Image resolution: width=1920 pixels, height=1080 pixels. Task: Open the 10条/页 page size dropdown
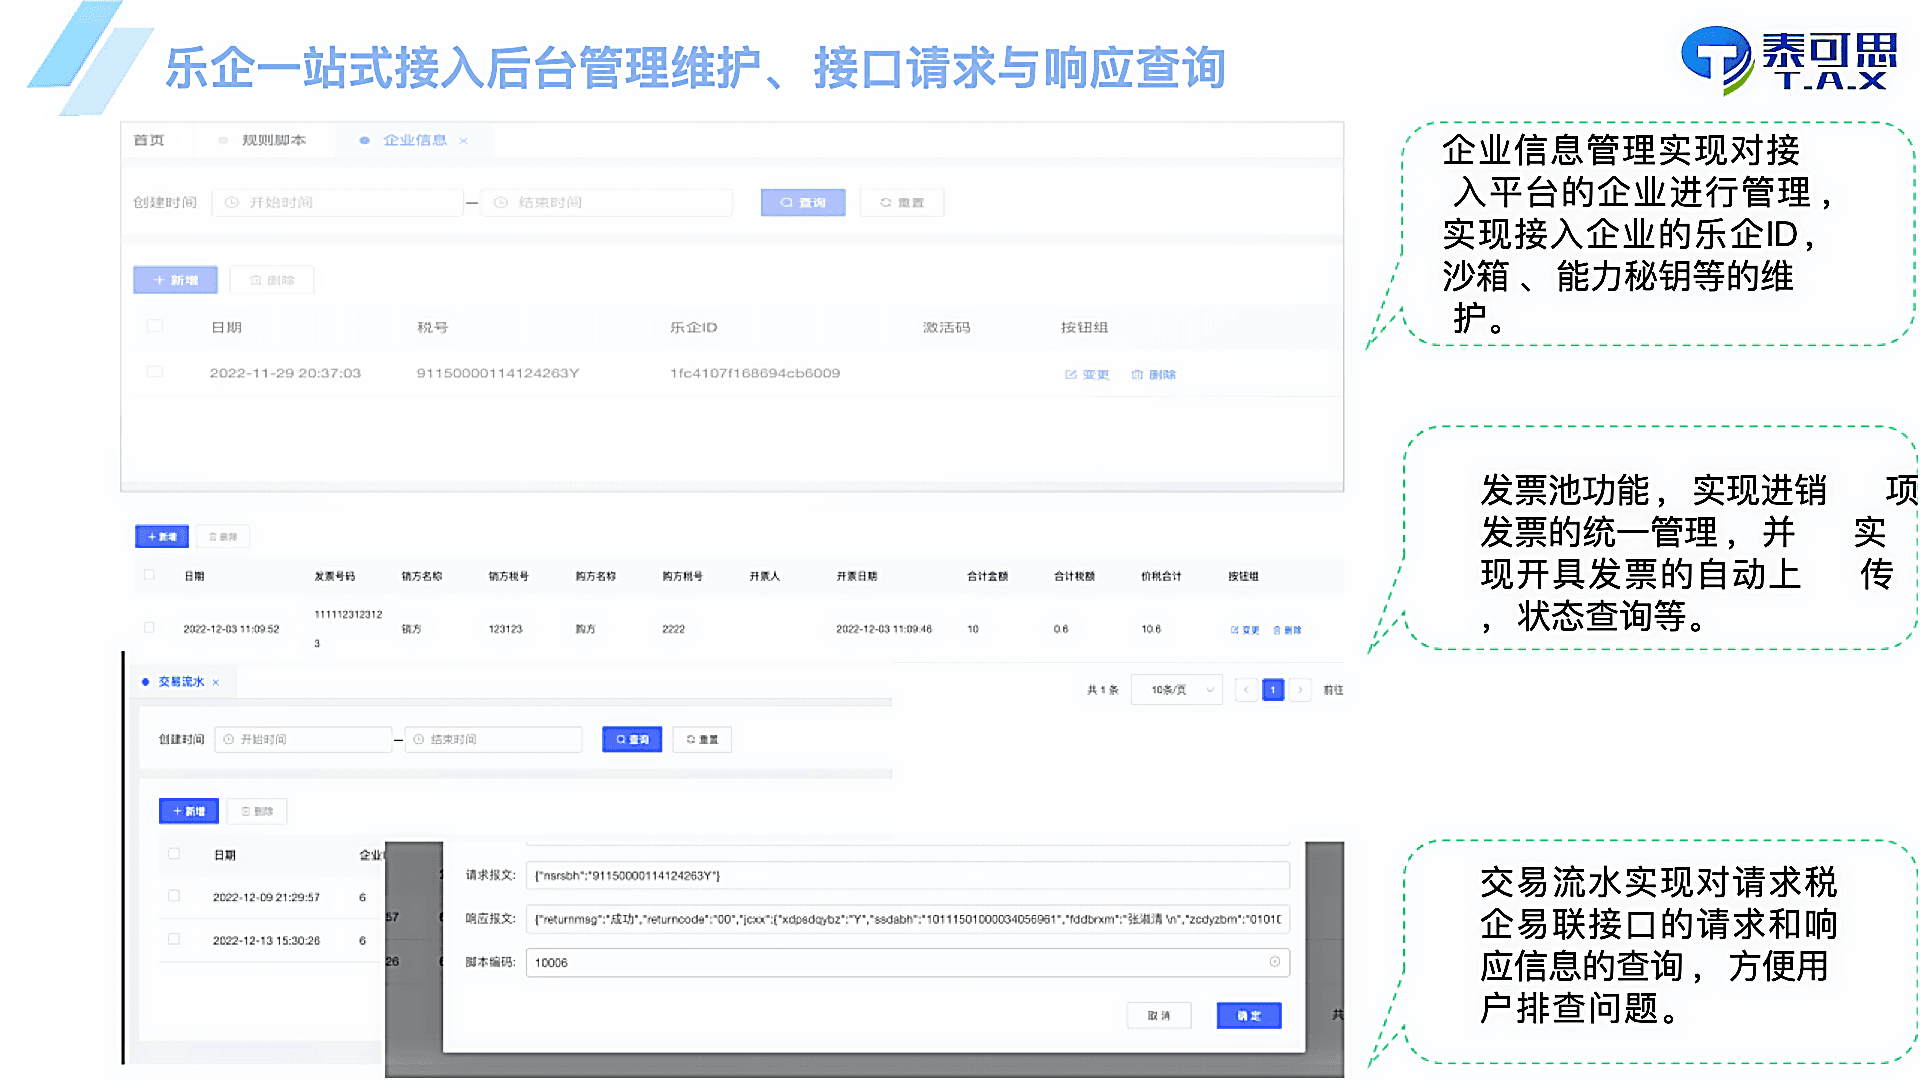(x=1177, y=690)
